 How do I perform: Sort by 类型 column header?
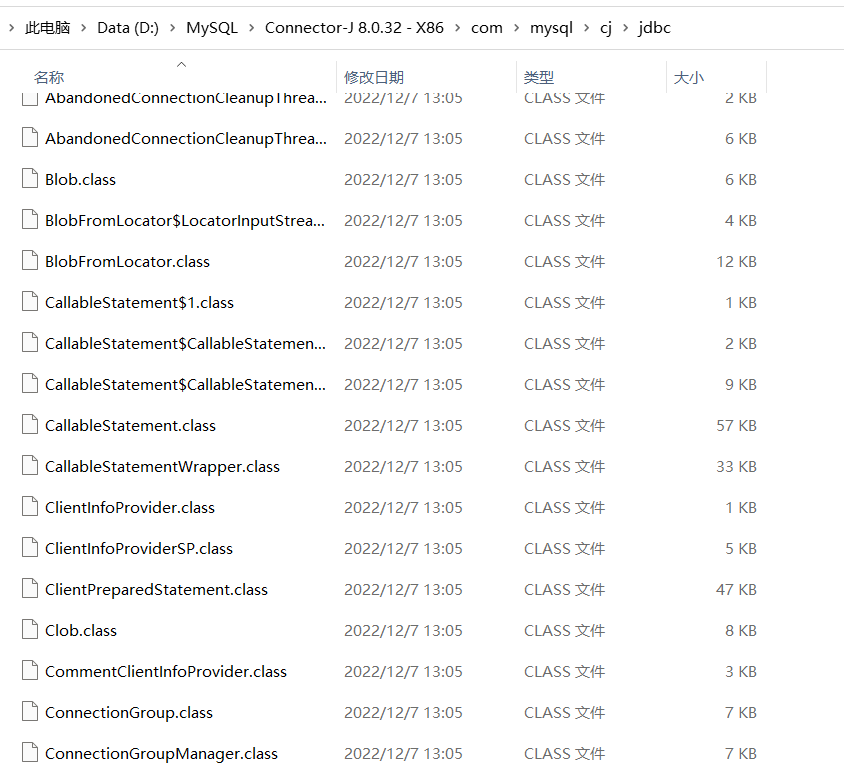pyautogui.click(x=539, y=77)
